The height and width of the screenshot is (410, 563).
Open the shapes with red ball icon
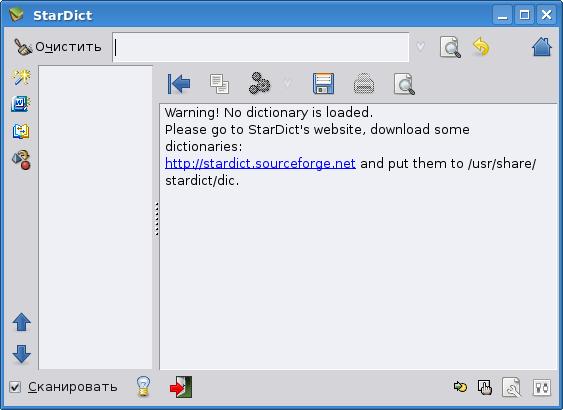tap(21, 160)
